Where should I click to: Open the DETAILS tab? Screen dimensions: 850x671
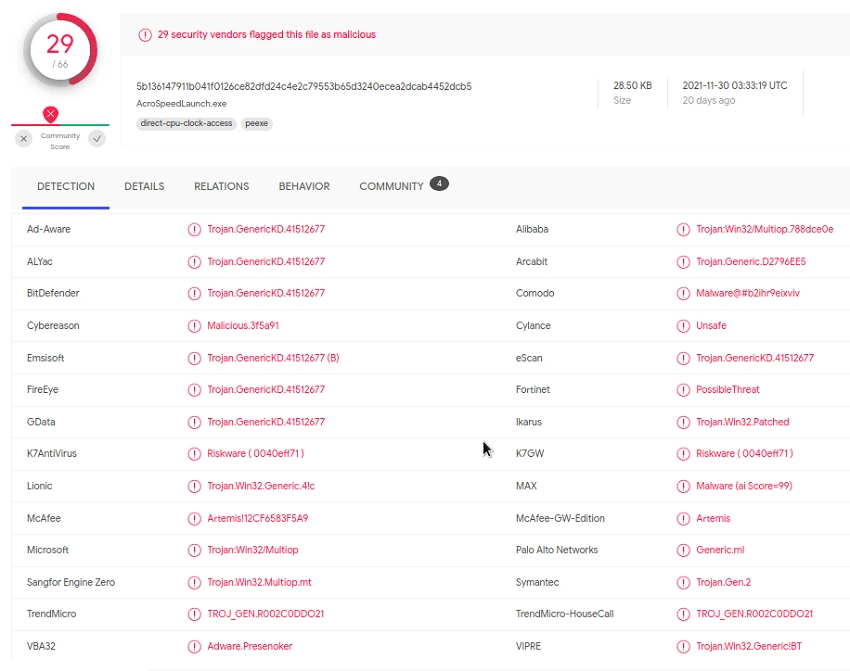coord(144,186)
